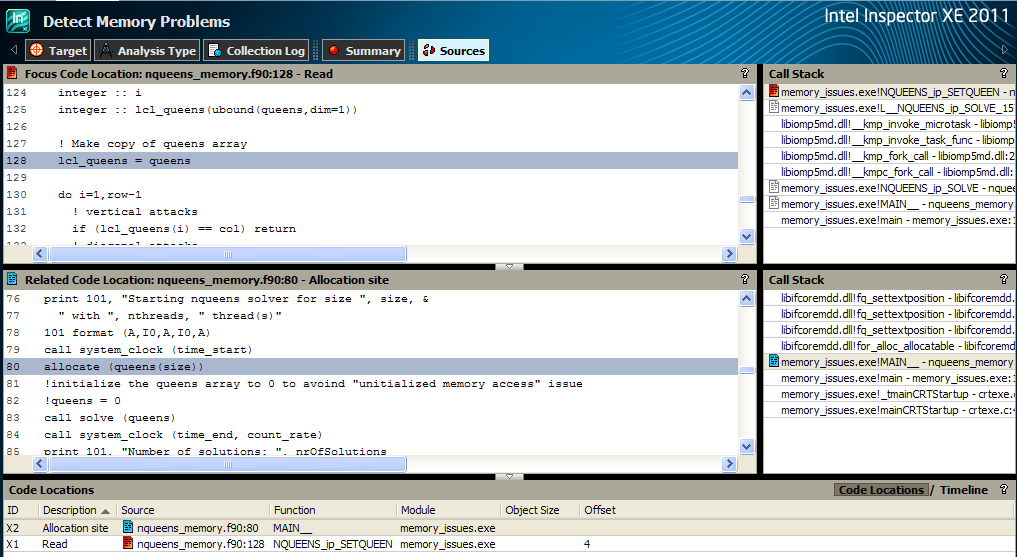The image size is (1017, 557).
Task: Click blue file icon for nqueens_memory.f90:80
Action: (128, 527)
